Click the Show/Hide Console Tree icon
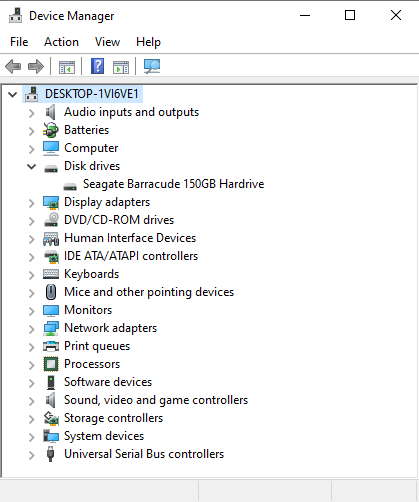This screenshot has width=419, height=502. coord(67,67)
